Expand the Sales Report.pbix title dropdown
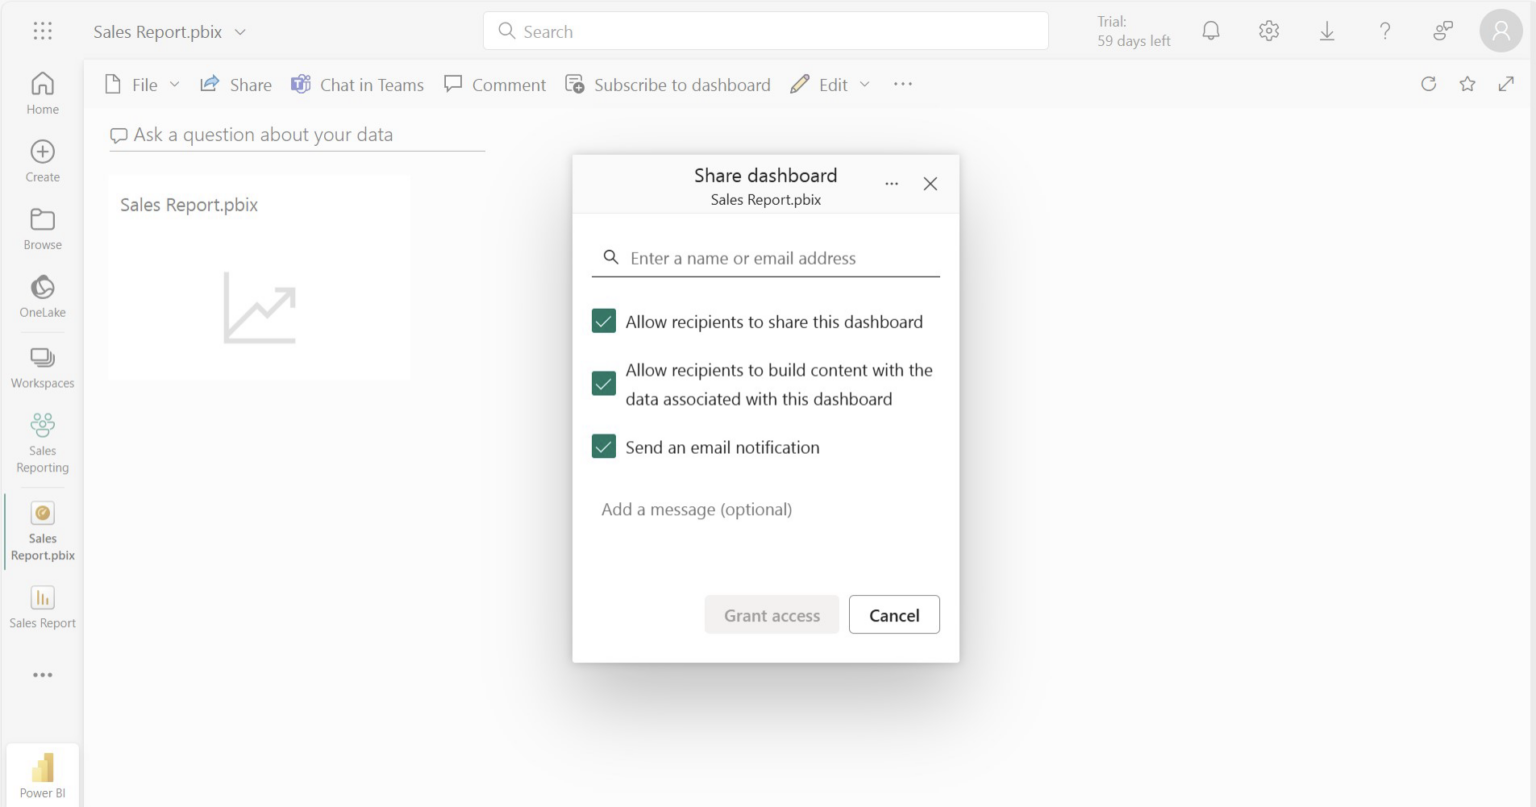Screen dimensions: 1536x807 240,31
